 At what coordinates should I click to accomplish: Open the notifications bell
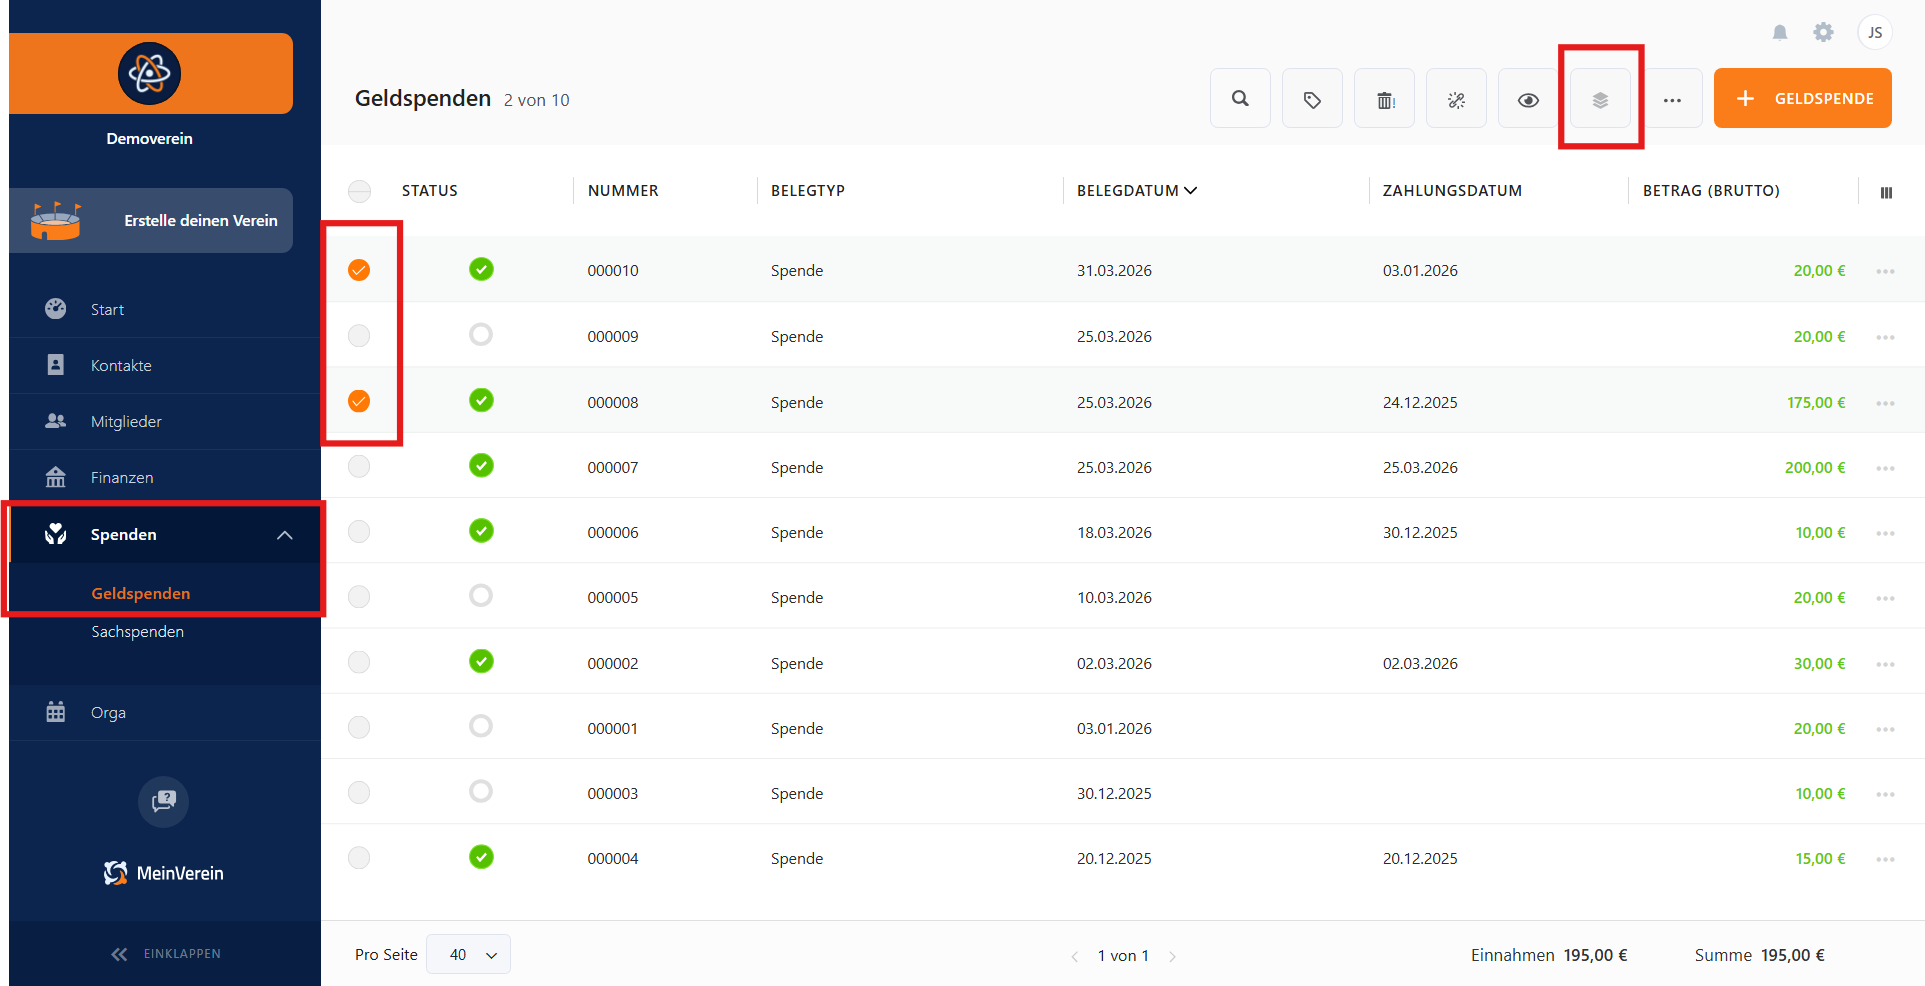tap(1780, 33)
